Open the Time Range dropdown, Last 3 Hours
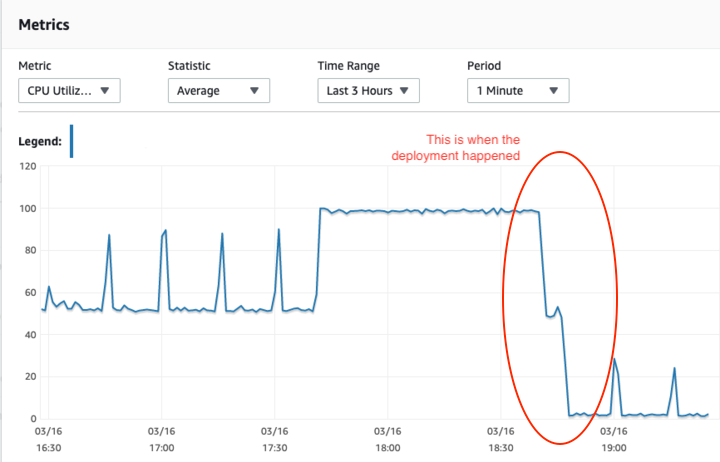The image size is (720, 462). 368,90
